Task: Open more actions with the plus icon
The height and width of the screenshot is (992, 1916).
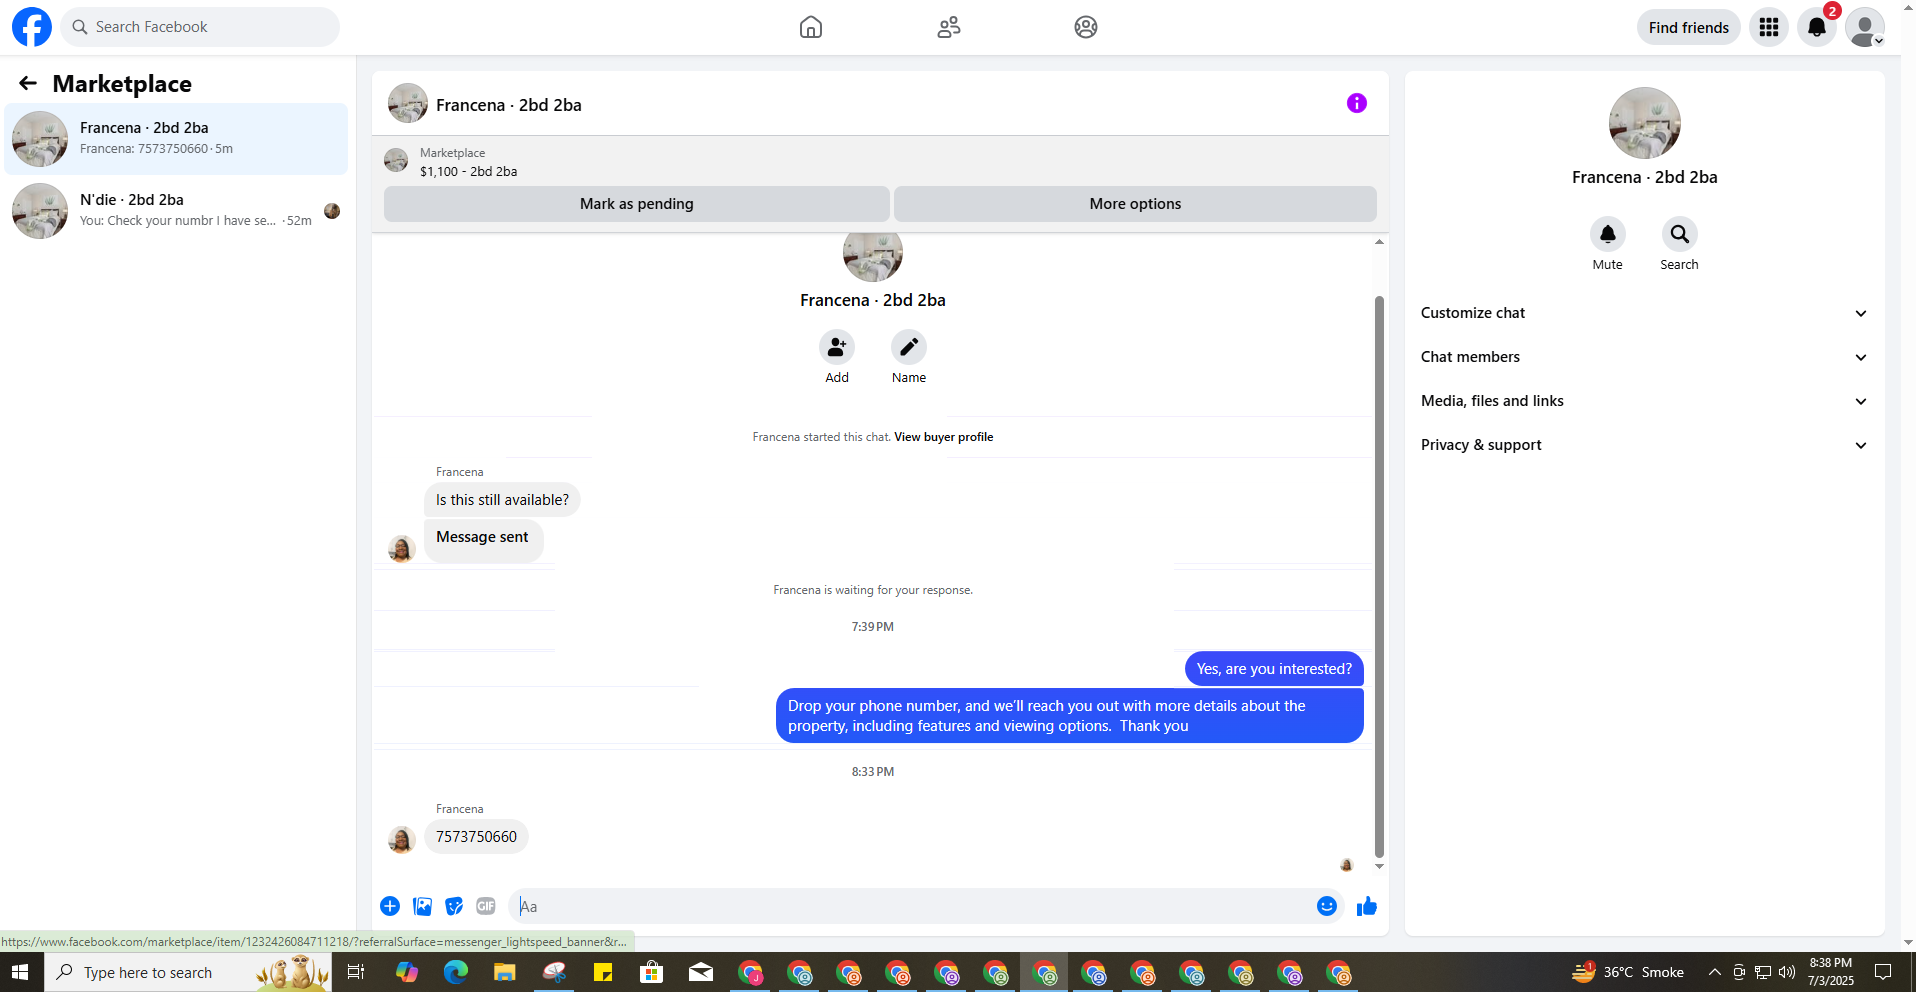Action: pos(390,906)
